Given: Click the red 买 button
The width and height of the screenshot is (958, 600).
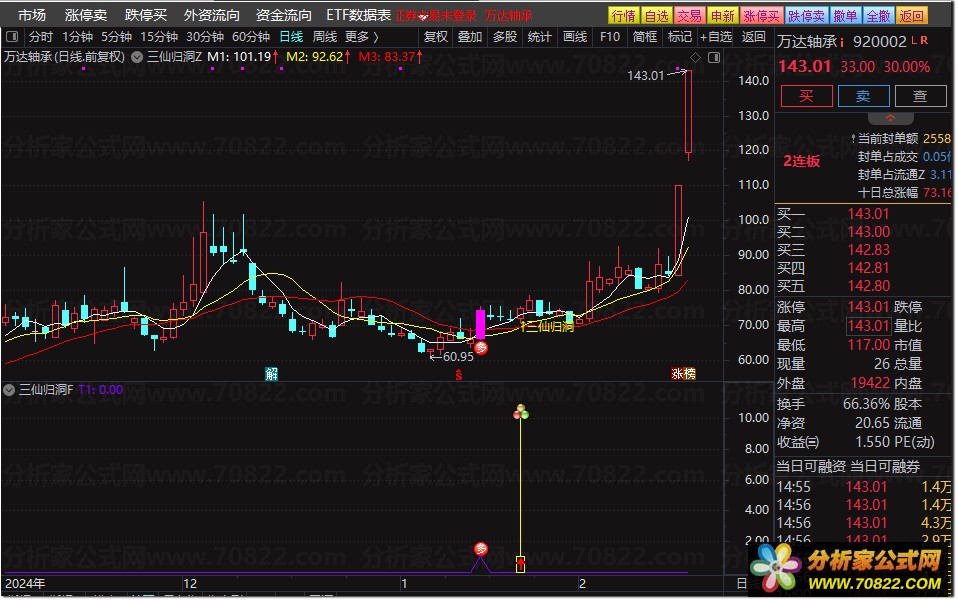Looking at the screenshot, I should coord(806,96).
